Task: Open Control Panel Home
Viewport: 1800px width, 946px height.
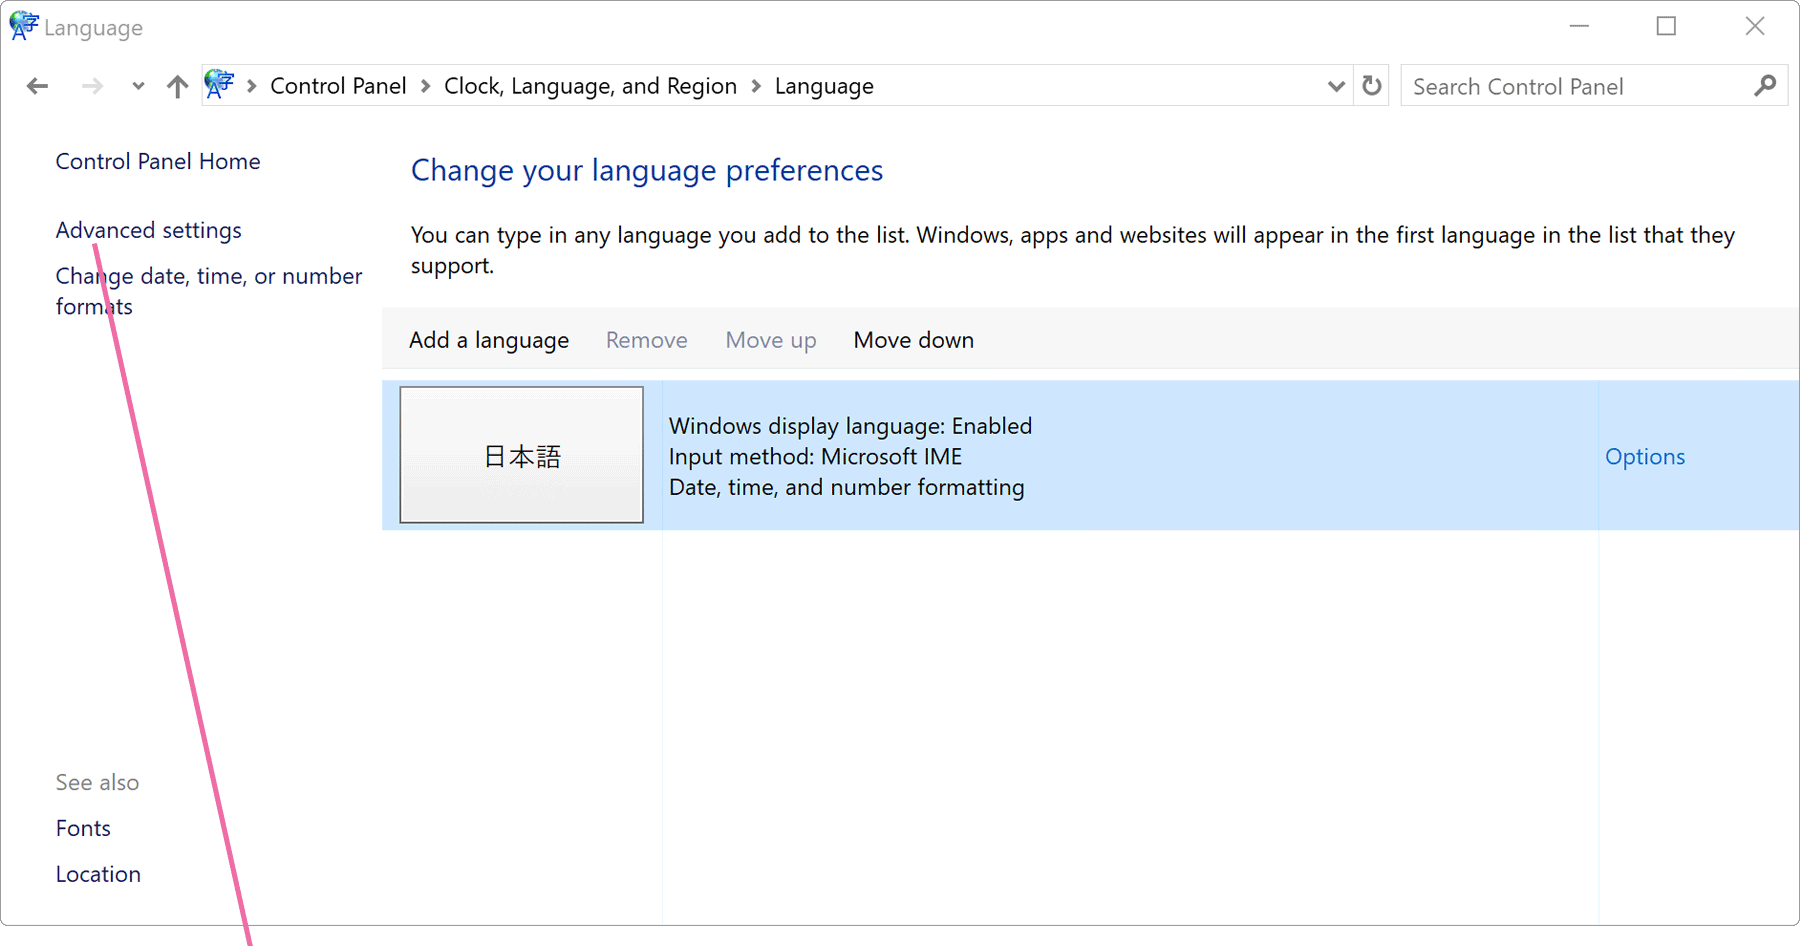Action: [x=158, y=161]
